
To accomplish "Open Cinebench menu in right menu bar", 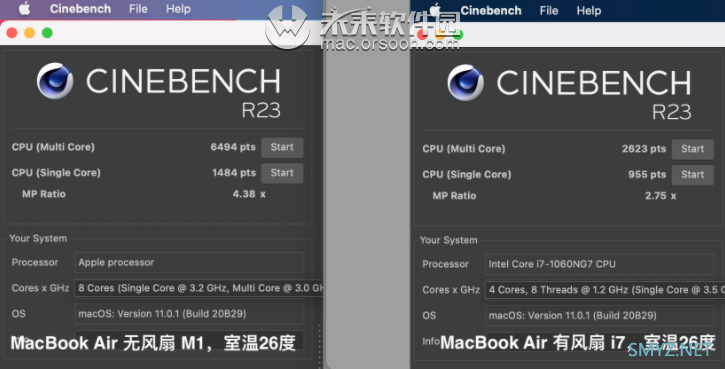I will click(x=491, y=11).
